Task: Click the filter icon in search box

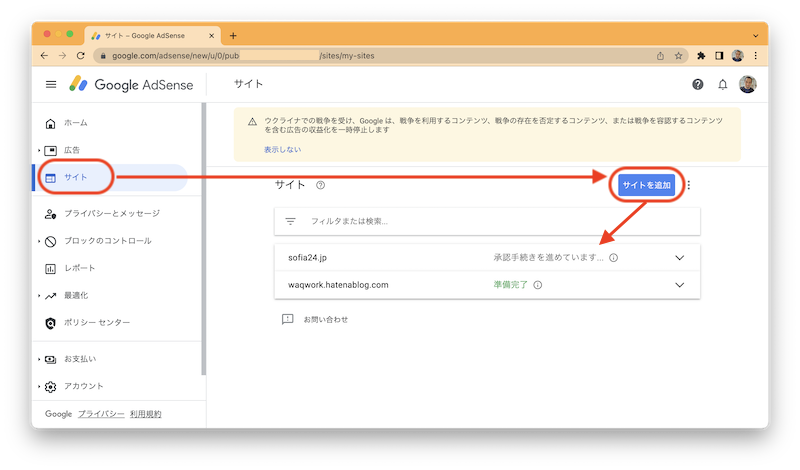Action: coord(290,221)
